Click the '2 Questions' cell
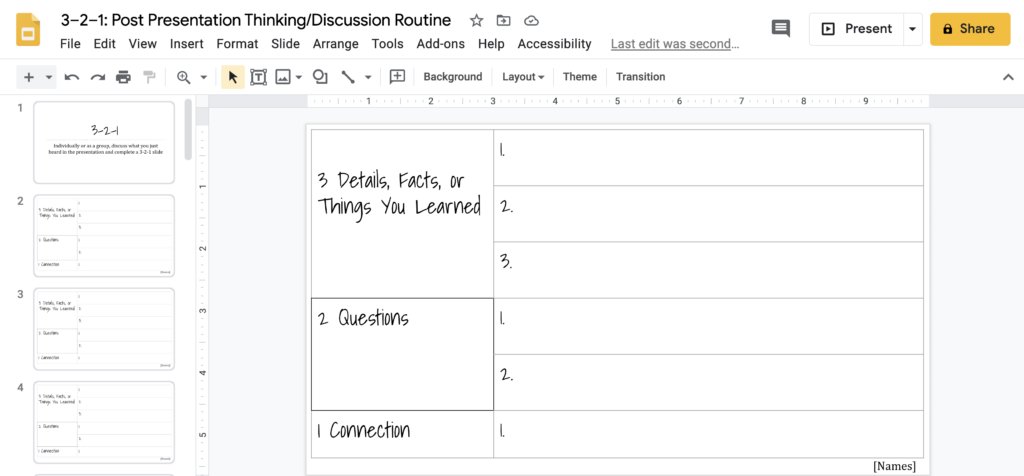This screenshot has height=476, width=1024. (x=402, y=355)
